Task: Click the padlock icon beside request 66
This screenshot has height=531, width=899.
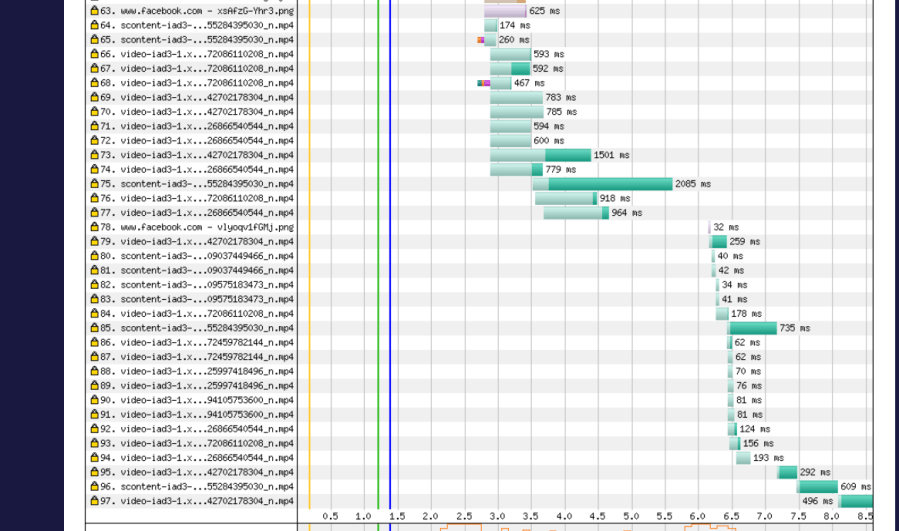Action: 94,54
